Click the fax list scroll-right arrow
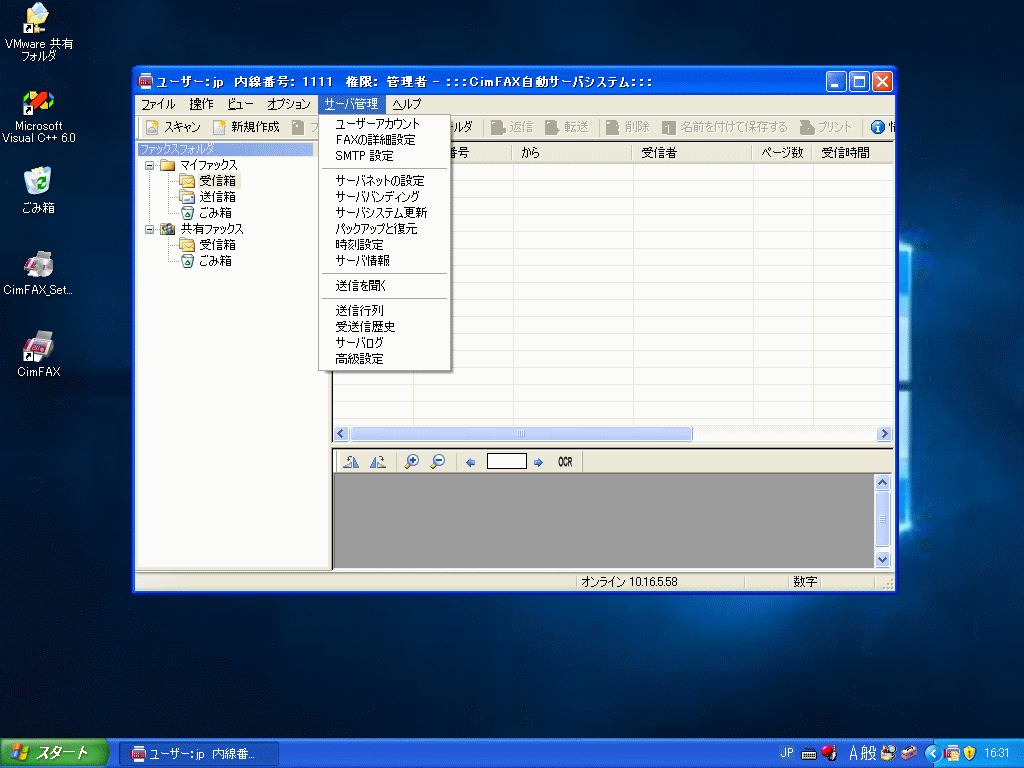1024x768 pixels. click(x=884, y=434)
